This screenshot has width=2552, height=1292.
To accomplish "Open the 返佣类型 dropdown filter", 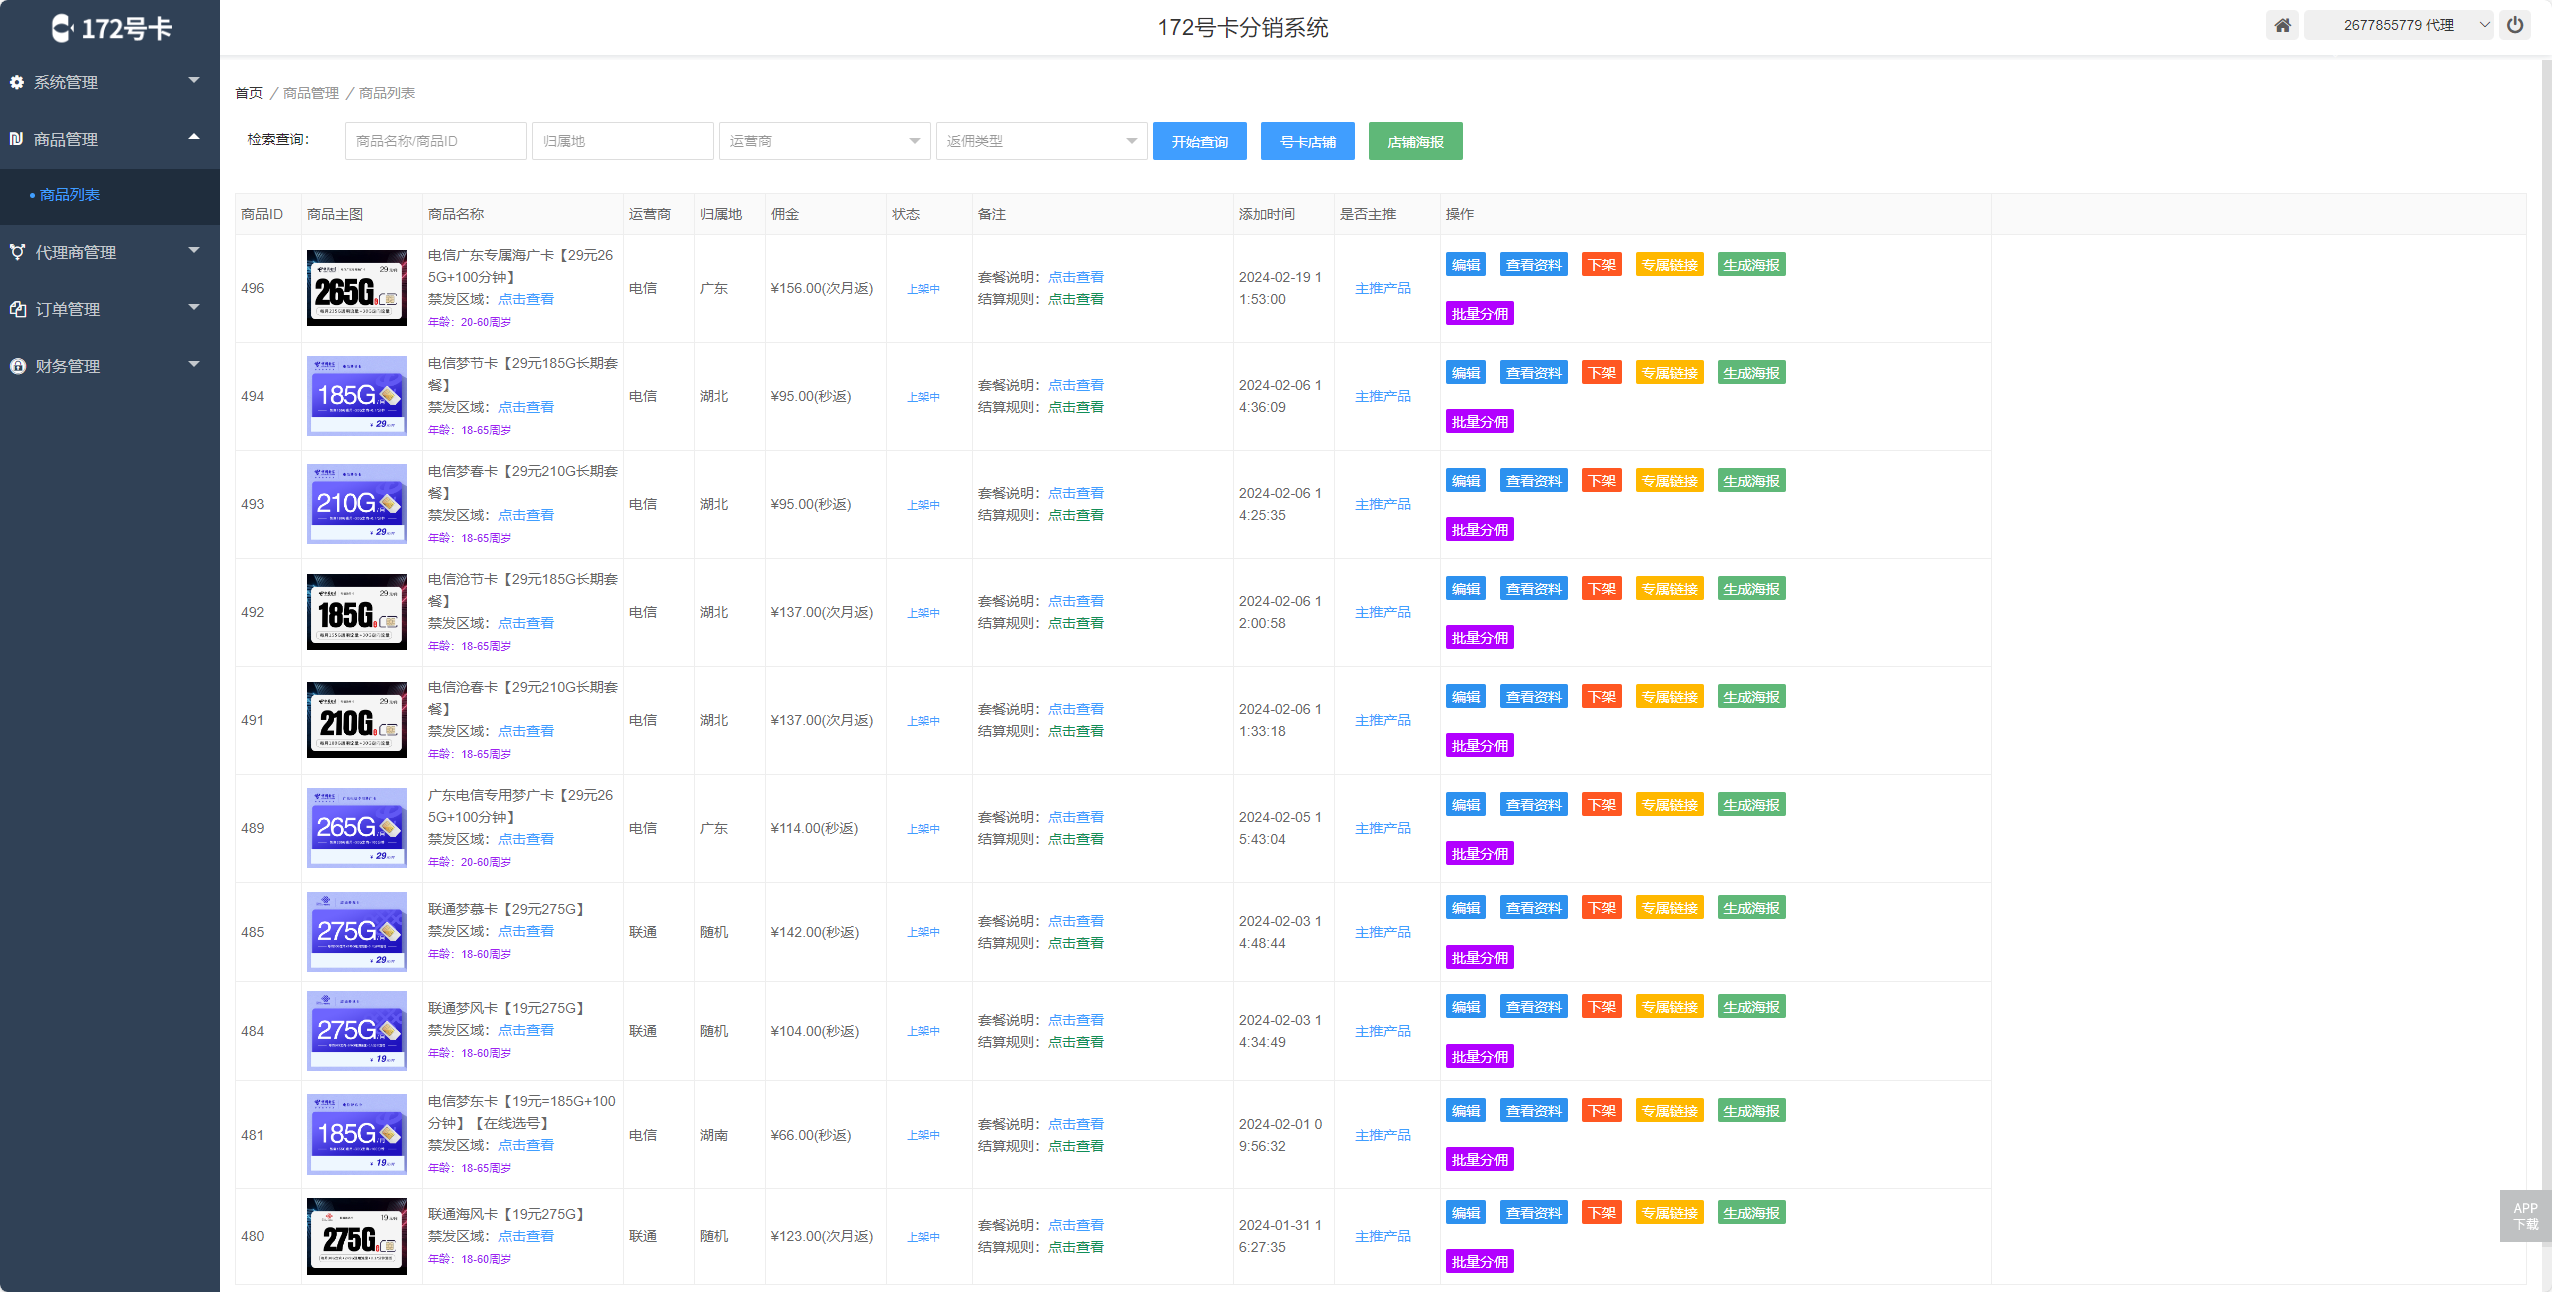I will pos(1041,141).
